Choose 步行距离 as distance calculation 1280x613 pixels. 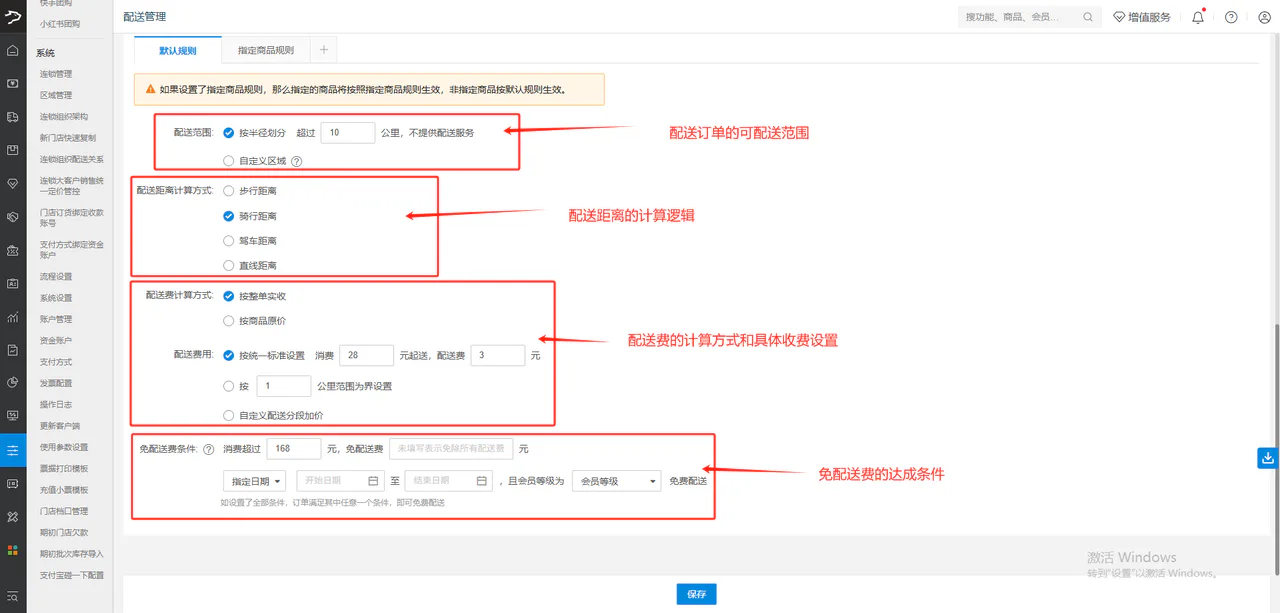coord(229,190)
